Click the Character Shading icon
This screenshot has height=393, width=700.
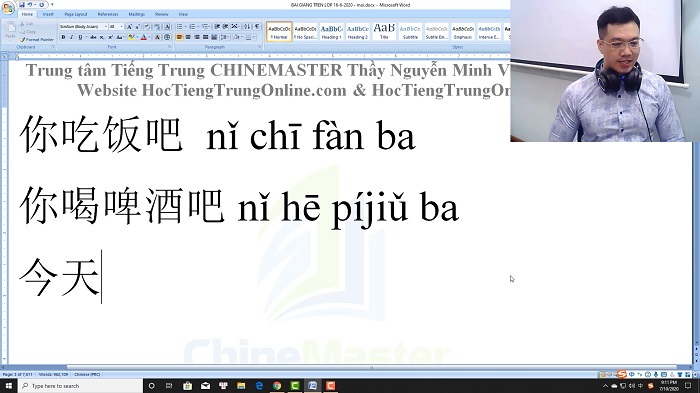(158, 37)
